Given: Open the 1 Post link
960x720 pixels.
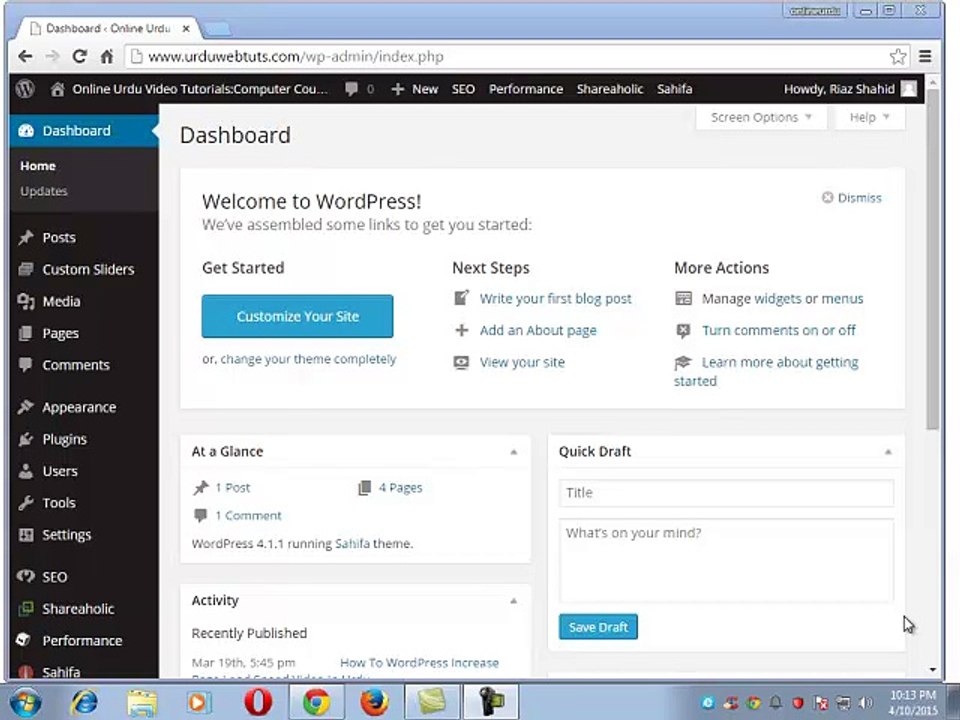Looking at the screenshot, I should [x=232, y=488].
